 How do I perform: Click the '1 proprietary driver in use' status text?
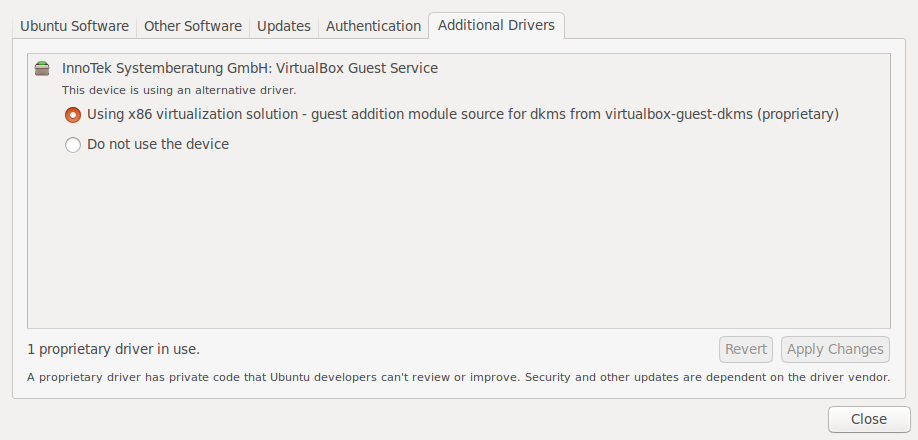pyautogui.click(x=113, y=349)
